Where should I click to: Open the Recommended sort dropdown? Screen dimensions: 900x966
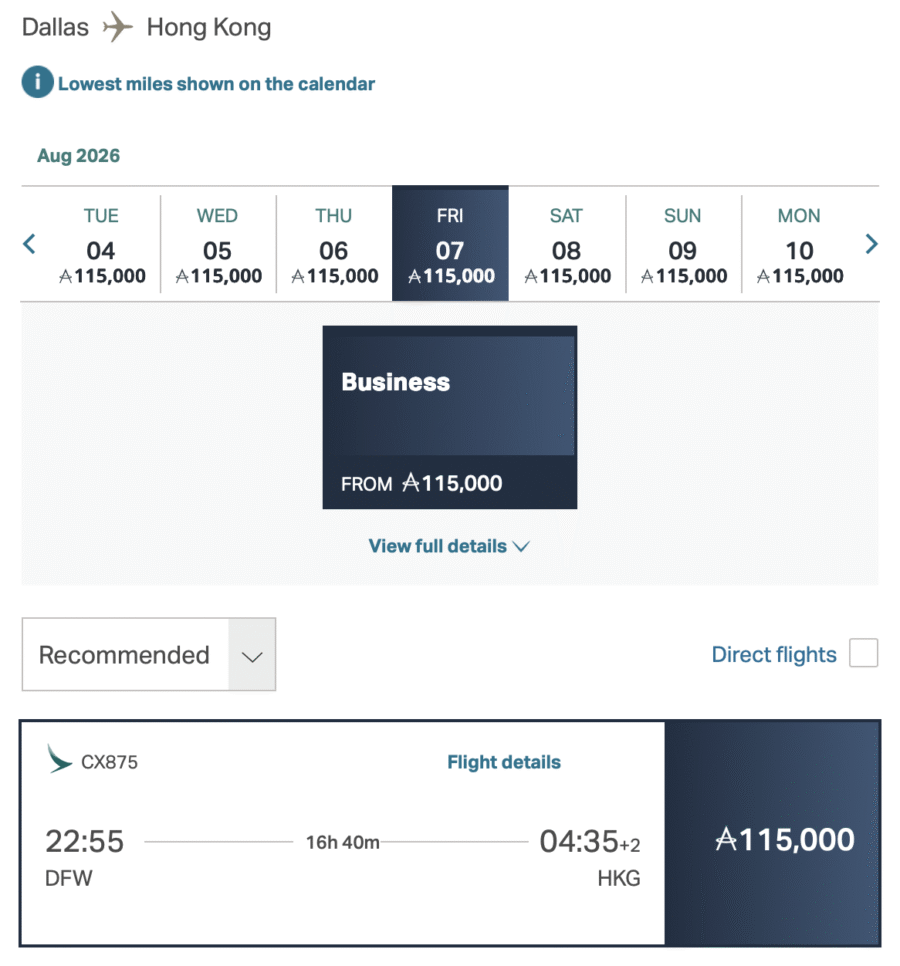[x=148, y=654]
